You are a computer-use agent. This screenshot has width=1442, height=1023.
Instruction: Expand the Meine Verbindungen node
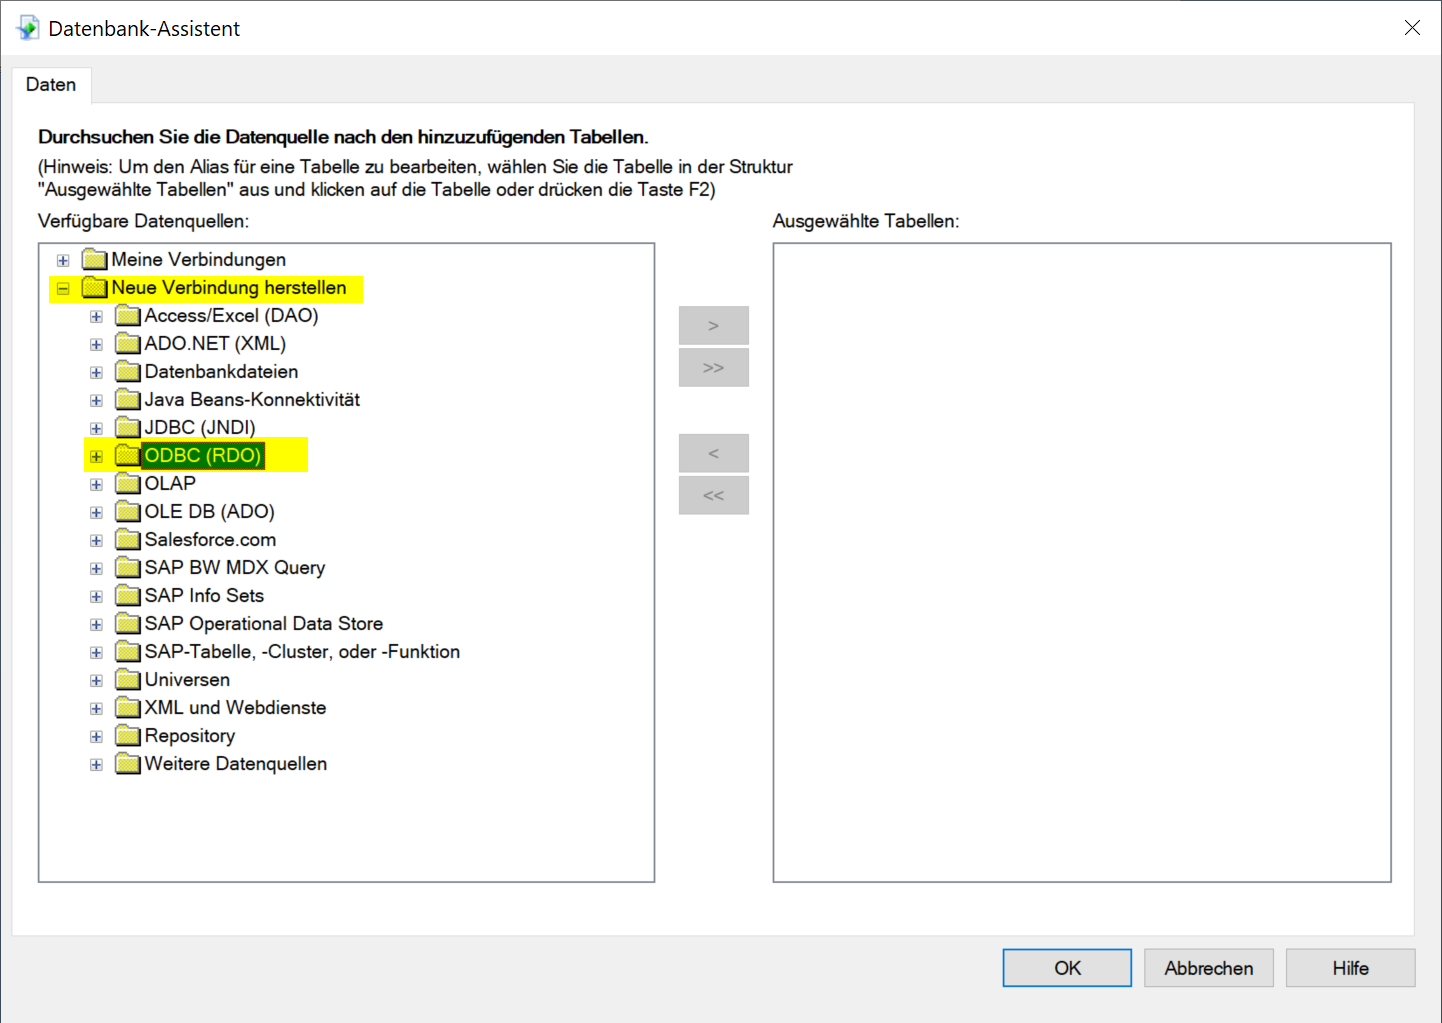63,260
